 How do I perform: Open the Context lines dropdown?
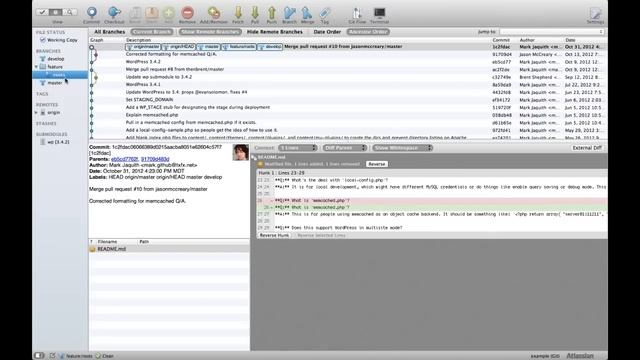click(x=298, y=148)
